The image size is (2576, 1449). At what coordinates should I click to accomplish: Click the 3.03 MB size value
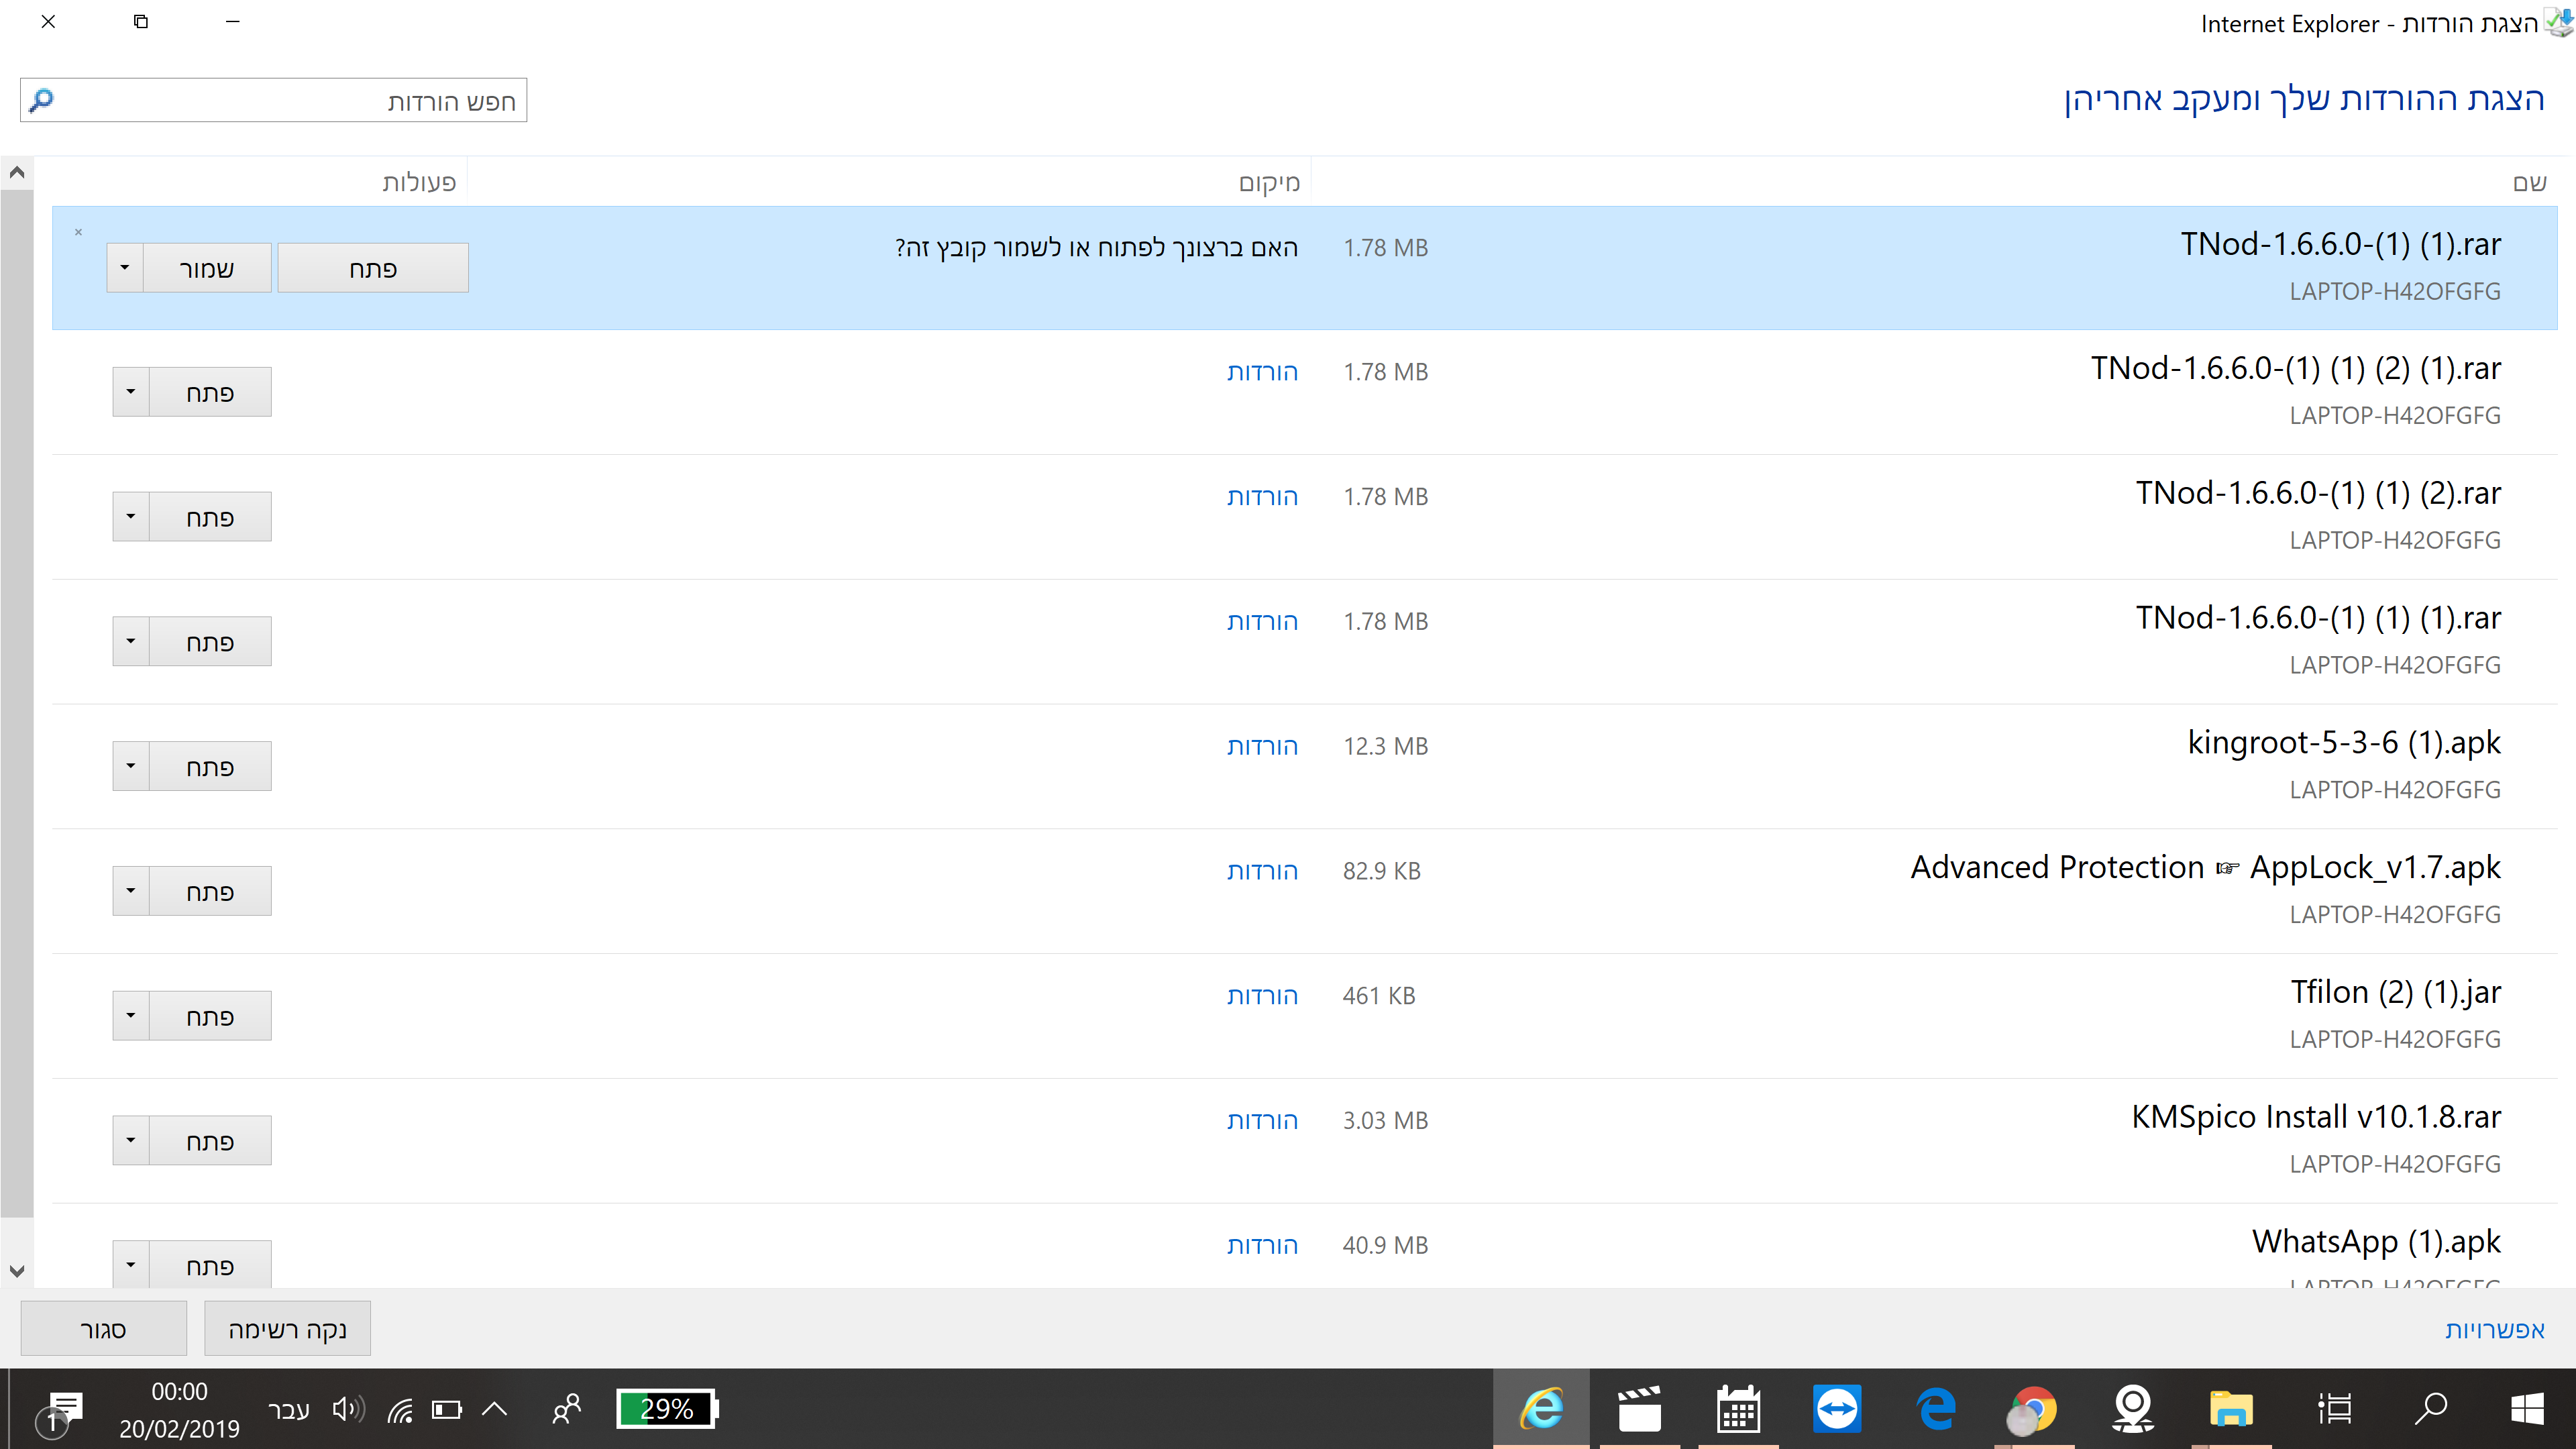click(x=1385, y=1121)
